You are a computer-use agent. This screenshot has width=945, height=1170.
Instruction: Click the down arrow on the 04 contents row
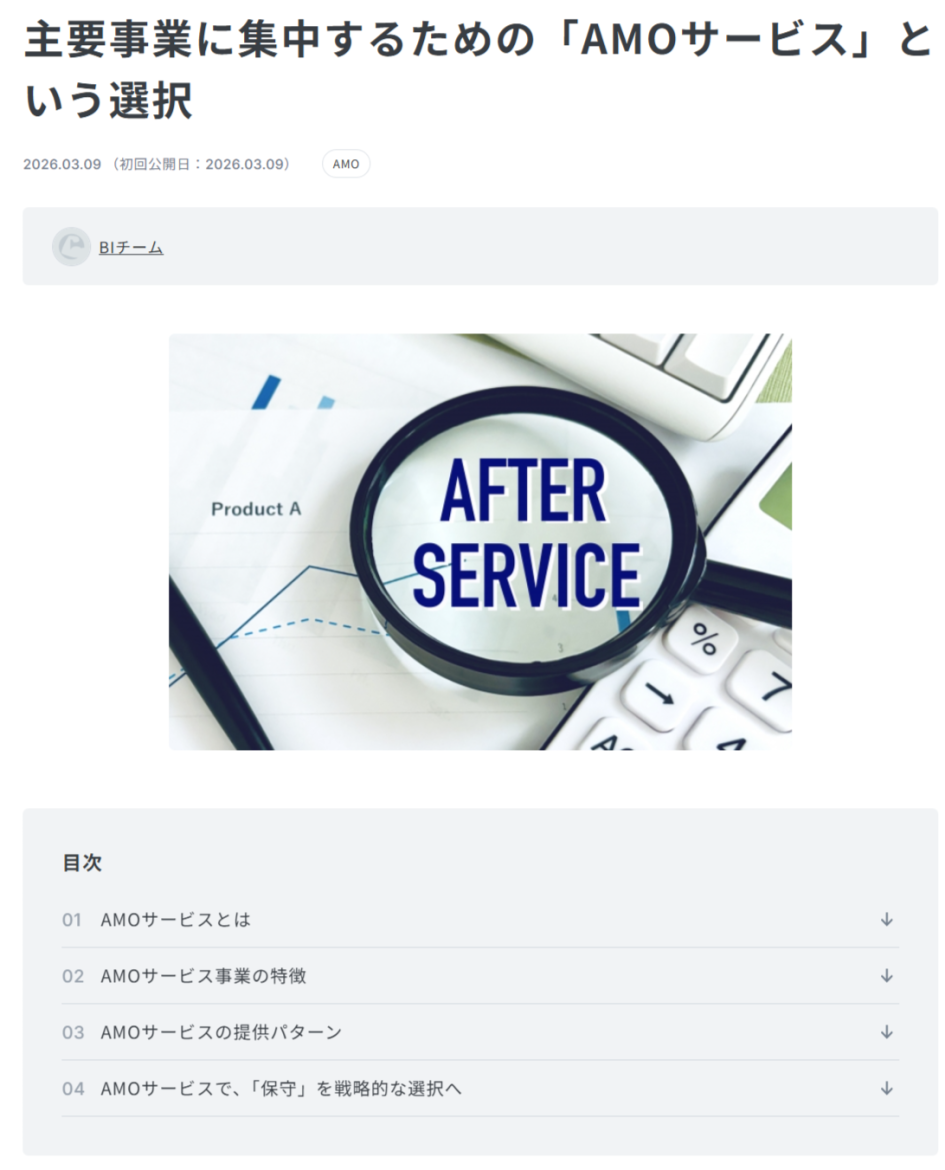point(886,1089)
